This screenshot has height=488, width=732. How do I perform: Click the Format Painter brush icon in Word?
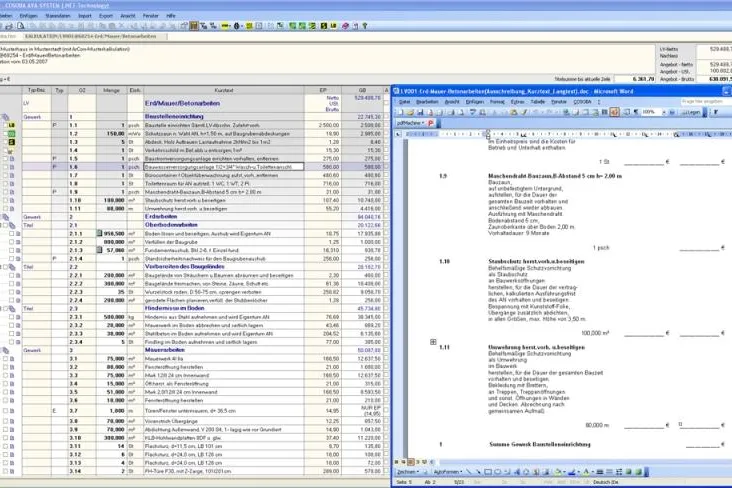pyautogui.click(x=523, y=112)
